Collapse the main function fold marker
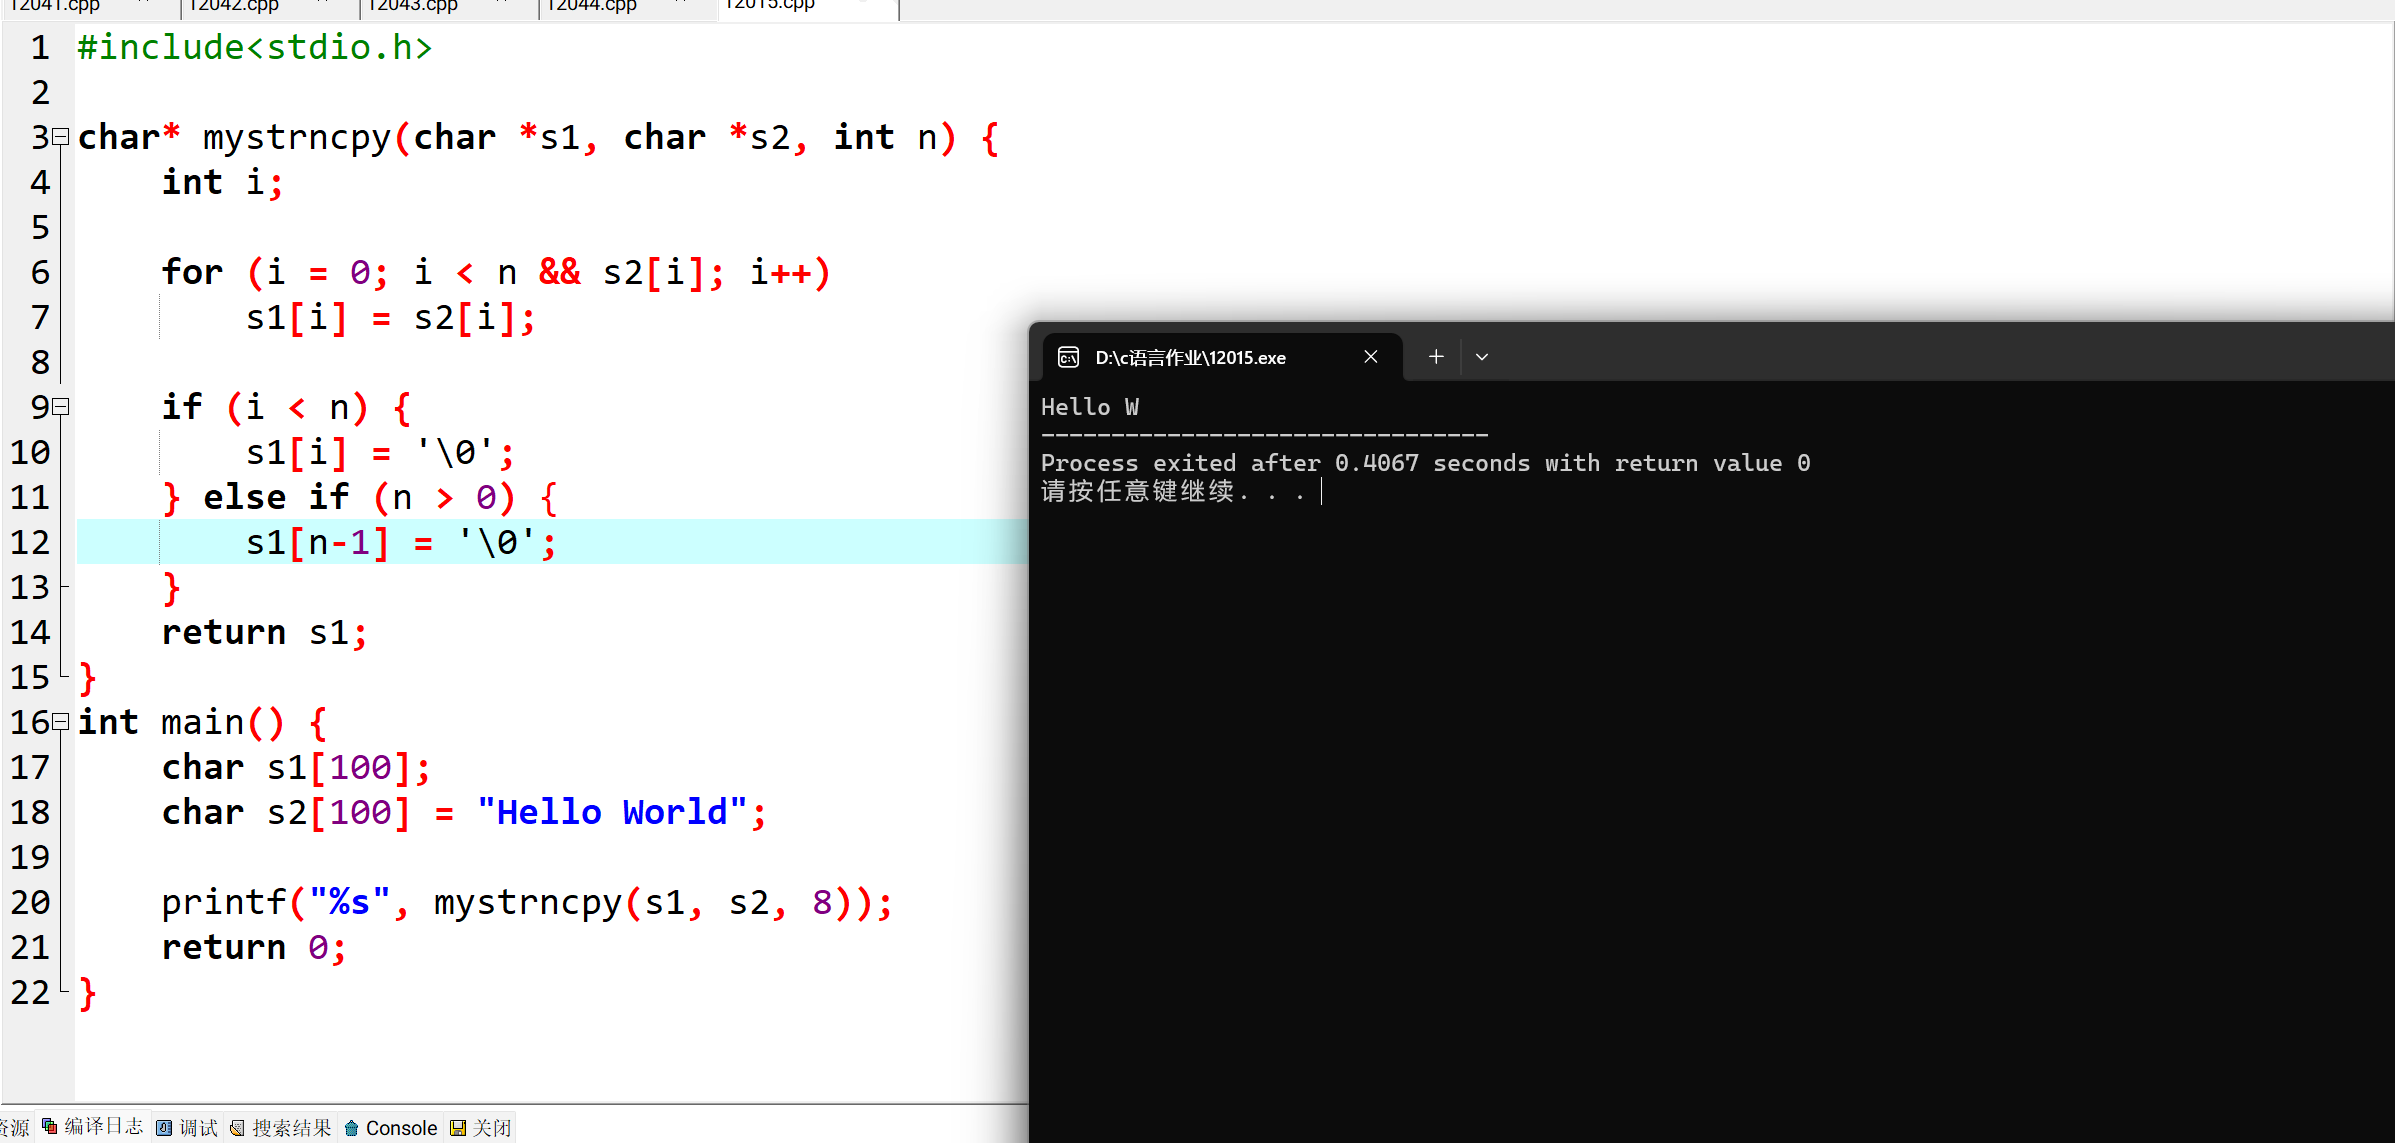 coord(60,721)
